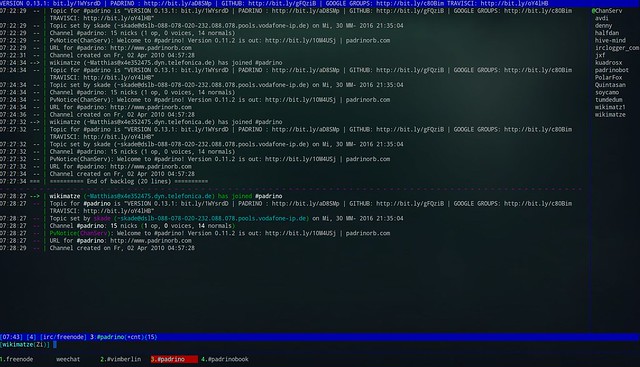Switch to the 2.#vimberlin buffer
This screenshot has height=367, width=640.
point(120,359)
